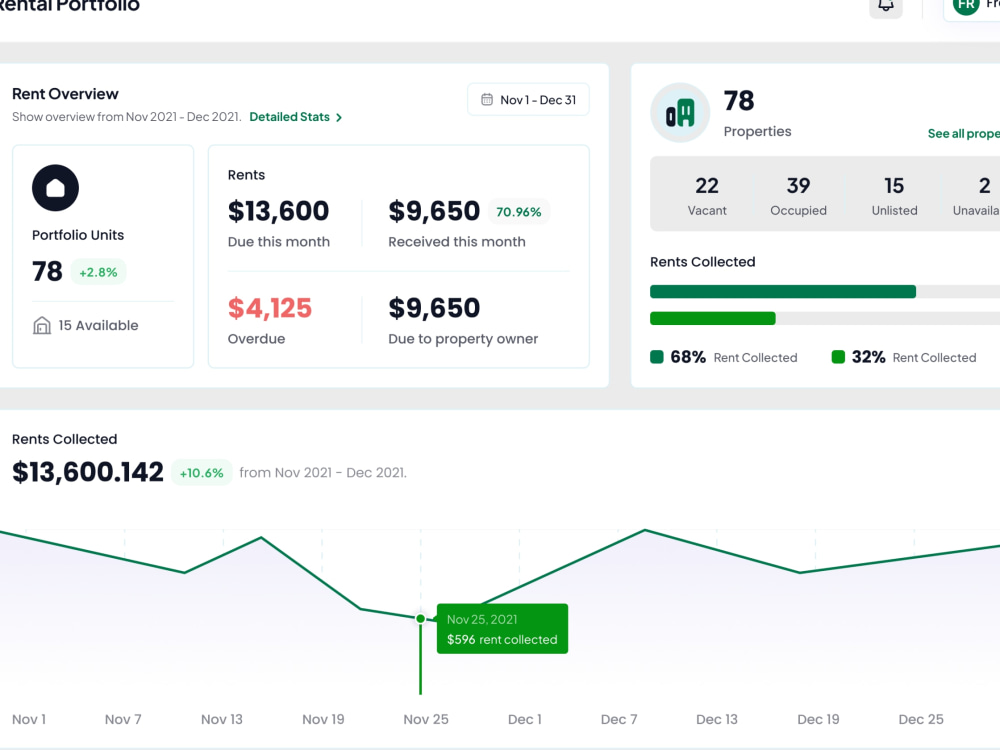
Task: Click $9,650 Due to property owner
Action: pyautogui.click(x=434, y=308)
